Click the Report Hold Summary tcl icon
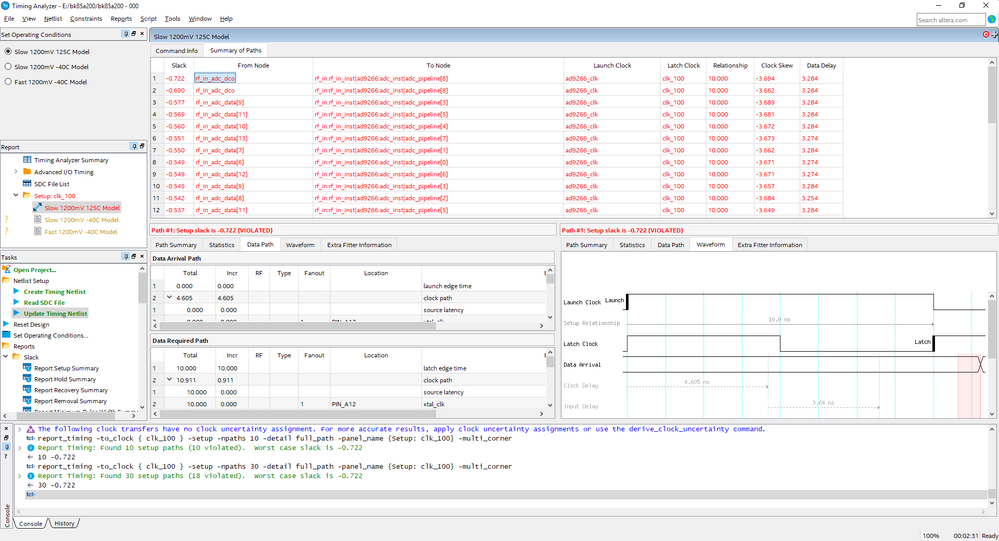The height and width of the screenshot is (541, 999). (27, 379)
